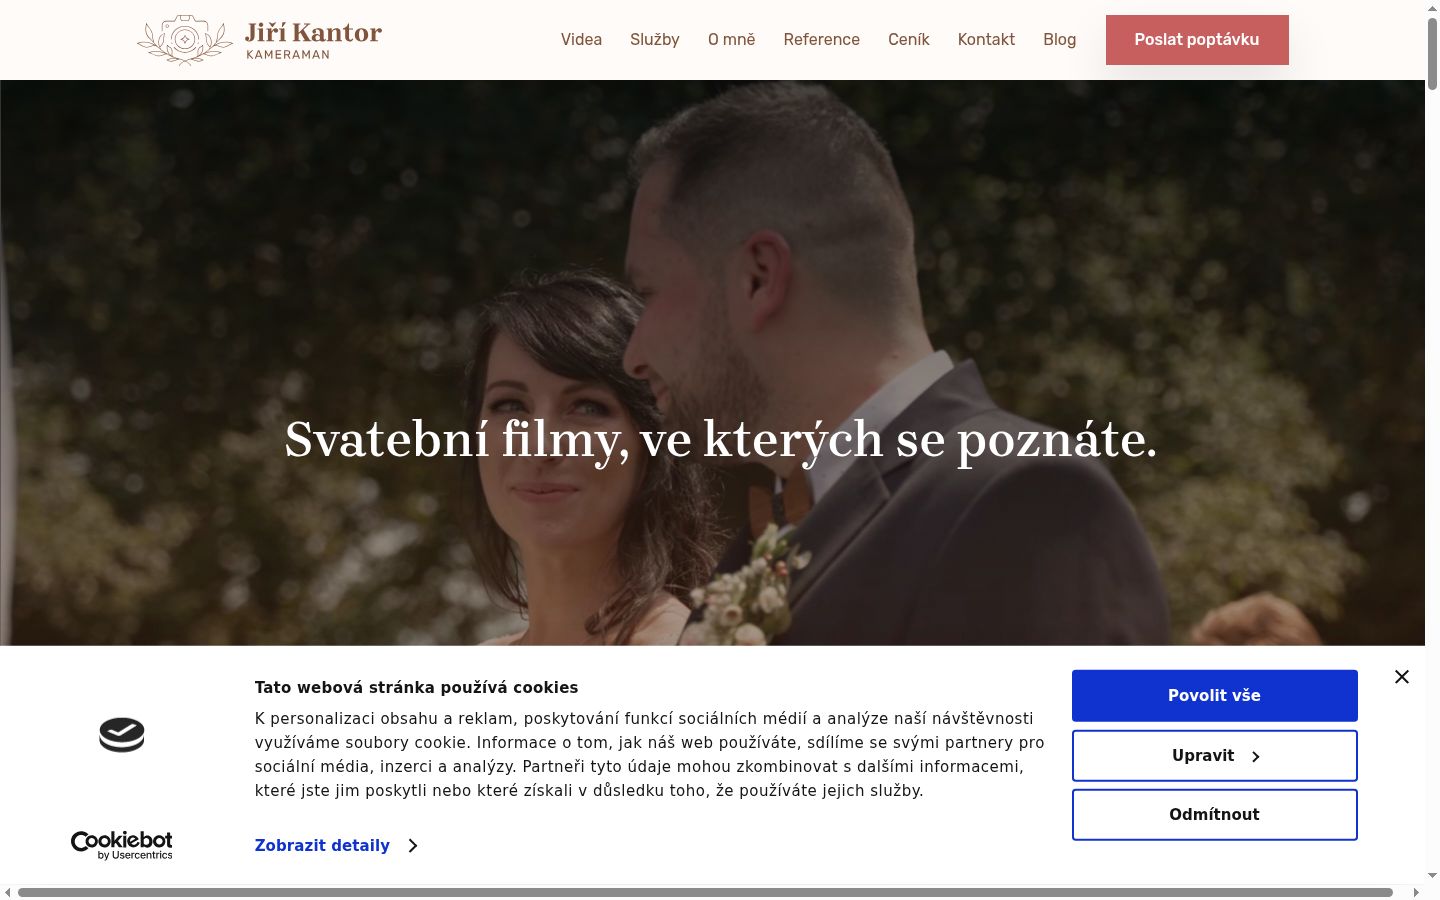Click the scroll up arrow
Screen dimensions: 1440x900
click(1432, 7)
